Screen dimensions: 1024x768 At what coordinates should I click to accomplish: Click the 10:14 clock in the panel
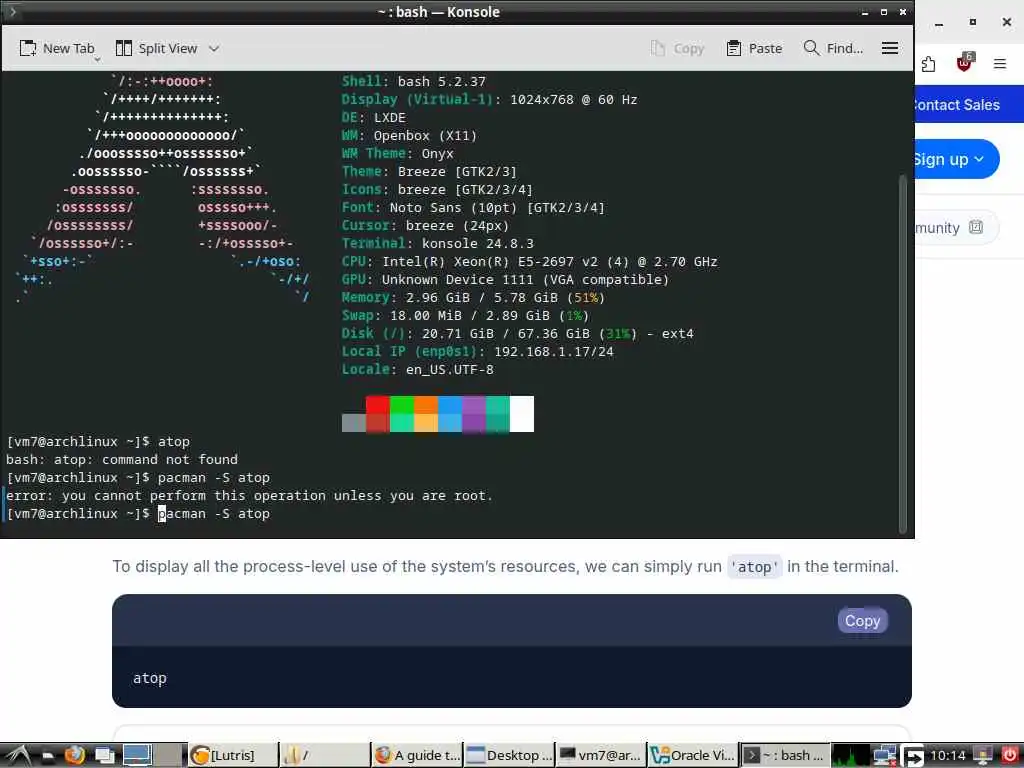point(947,756)
